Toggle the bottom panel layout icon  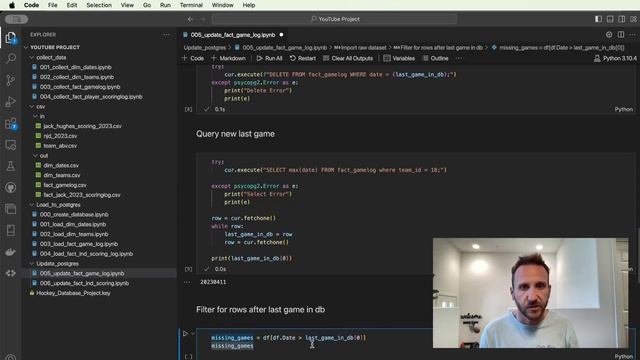[x=610, y=19]
